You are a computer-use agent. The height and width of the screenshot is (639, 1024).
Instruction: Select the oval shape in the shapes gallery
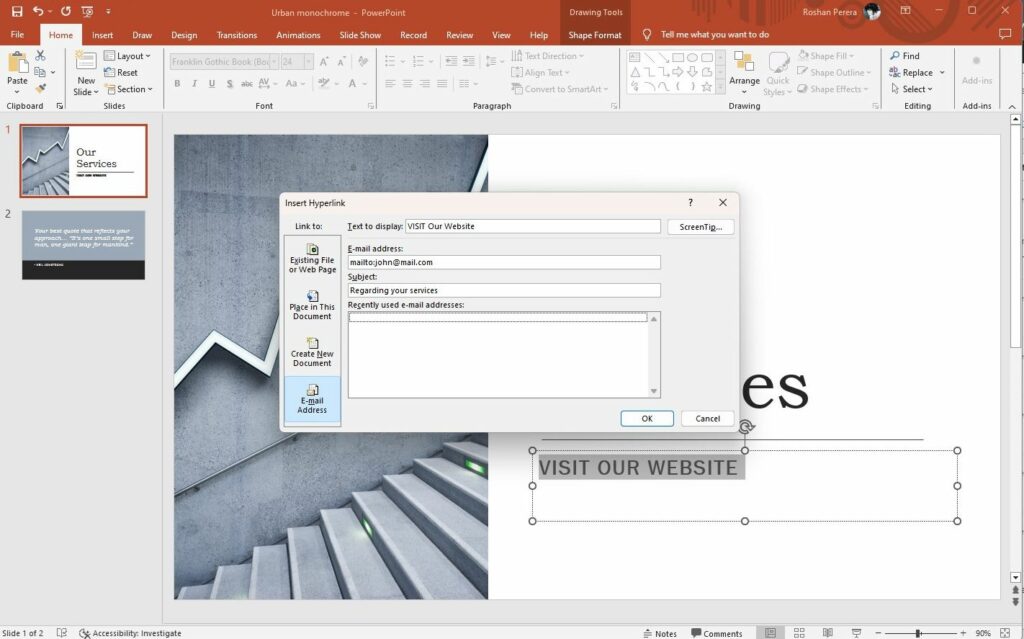point(693,57)
